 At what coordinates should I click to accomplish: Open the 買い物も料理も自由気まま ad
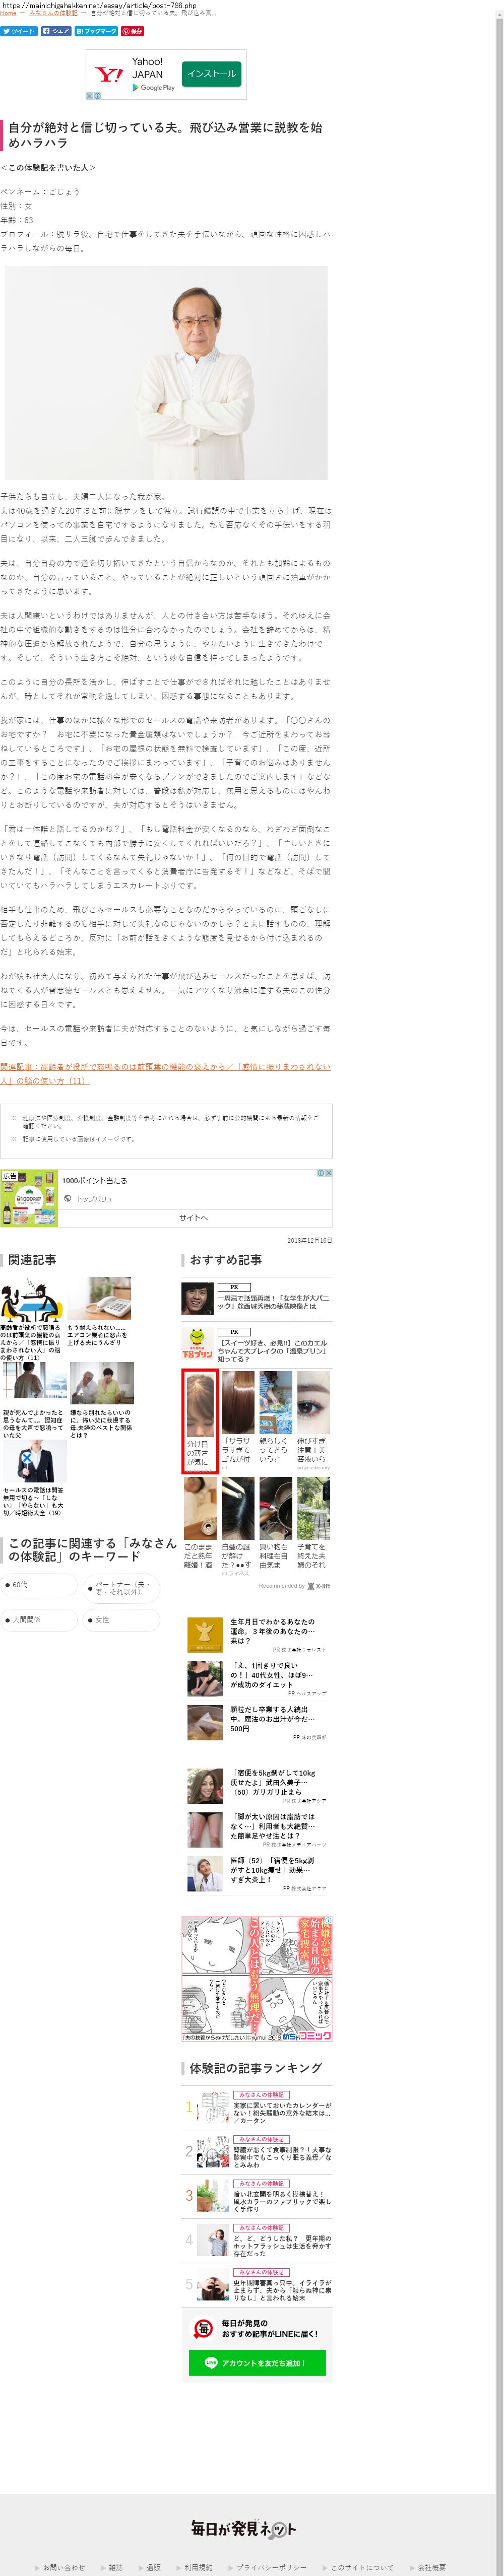275,1524
